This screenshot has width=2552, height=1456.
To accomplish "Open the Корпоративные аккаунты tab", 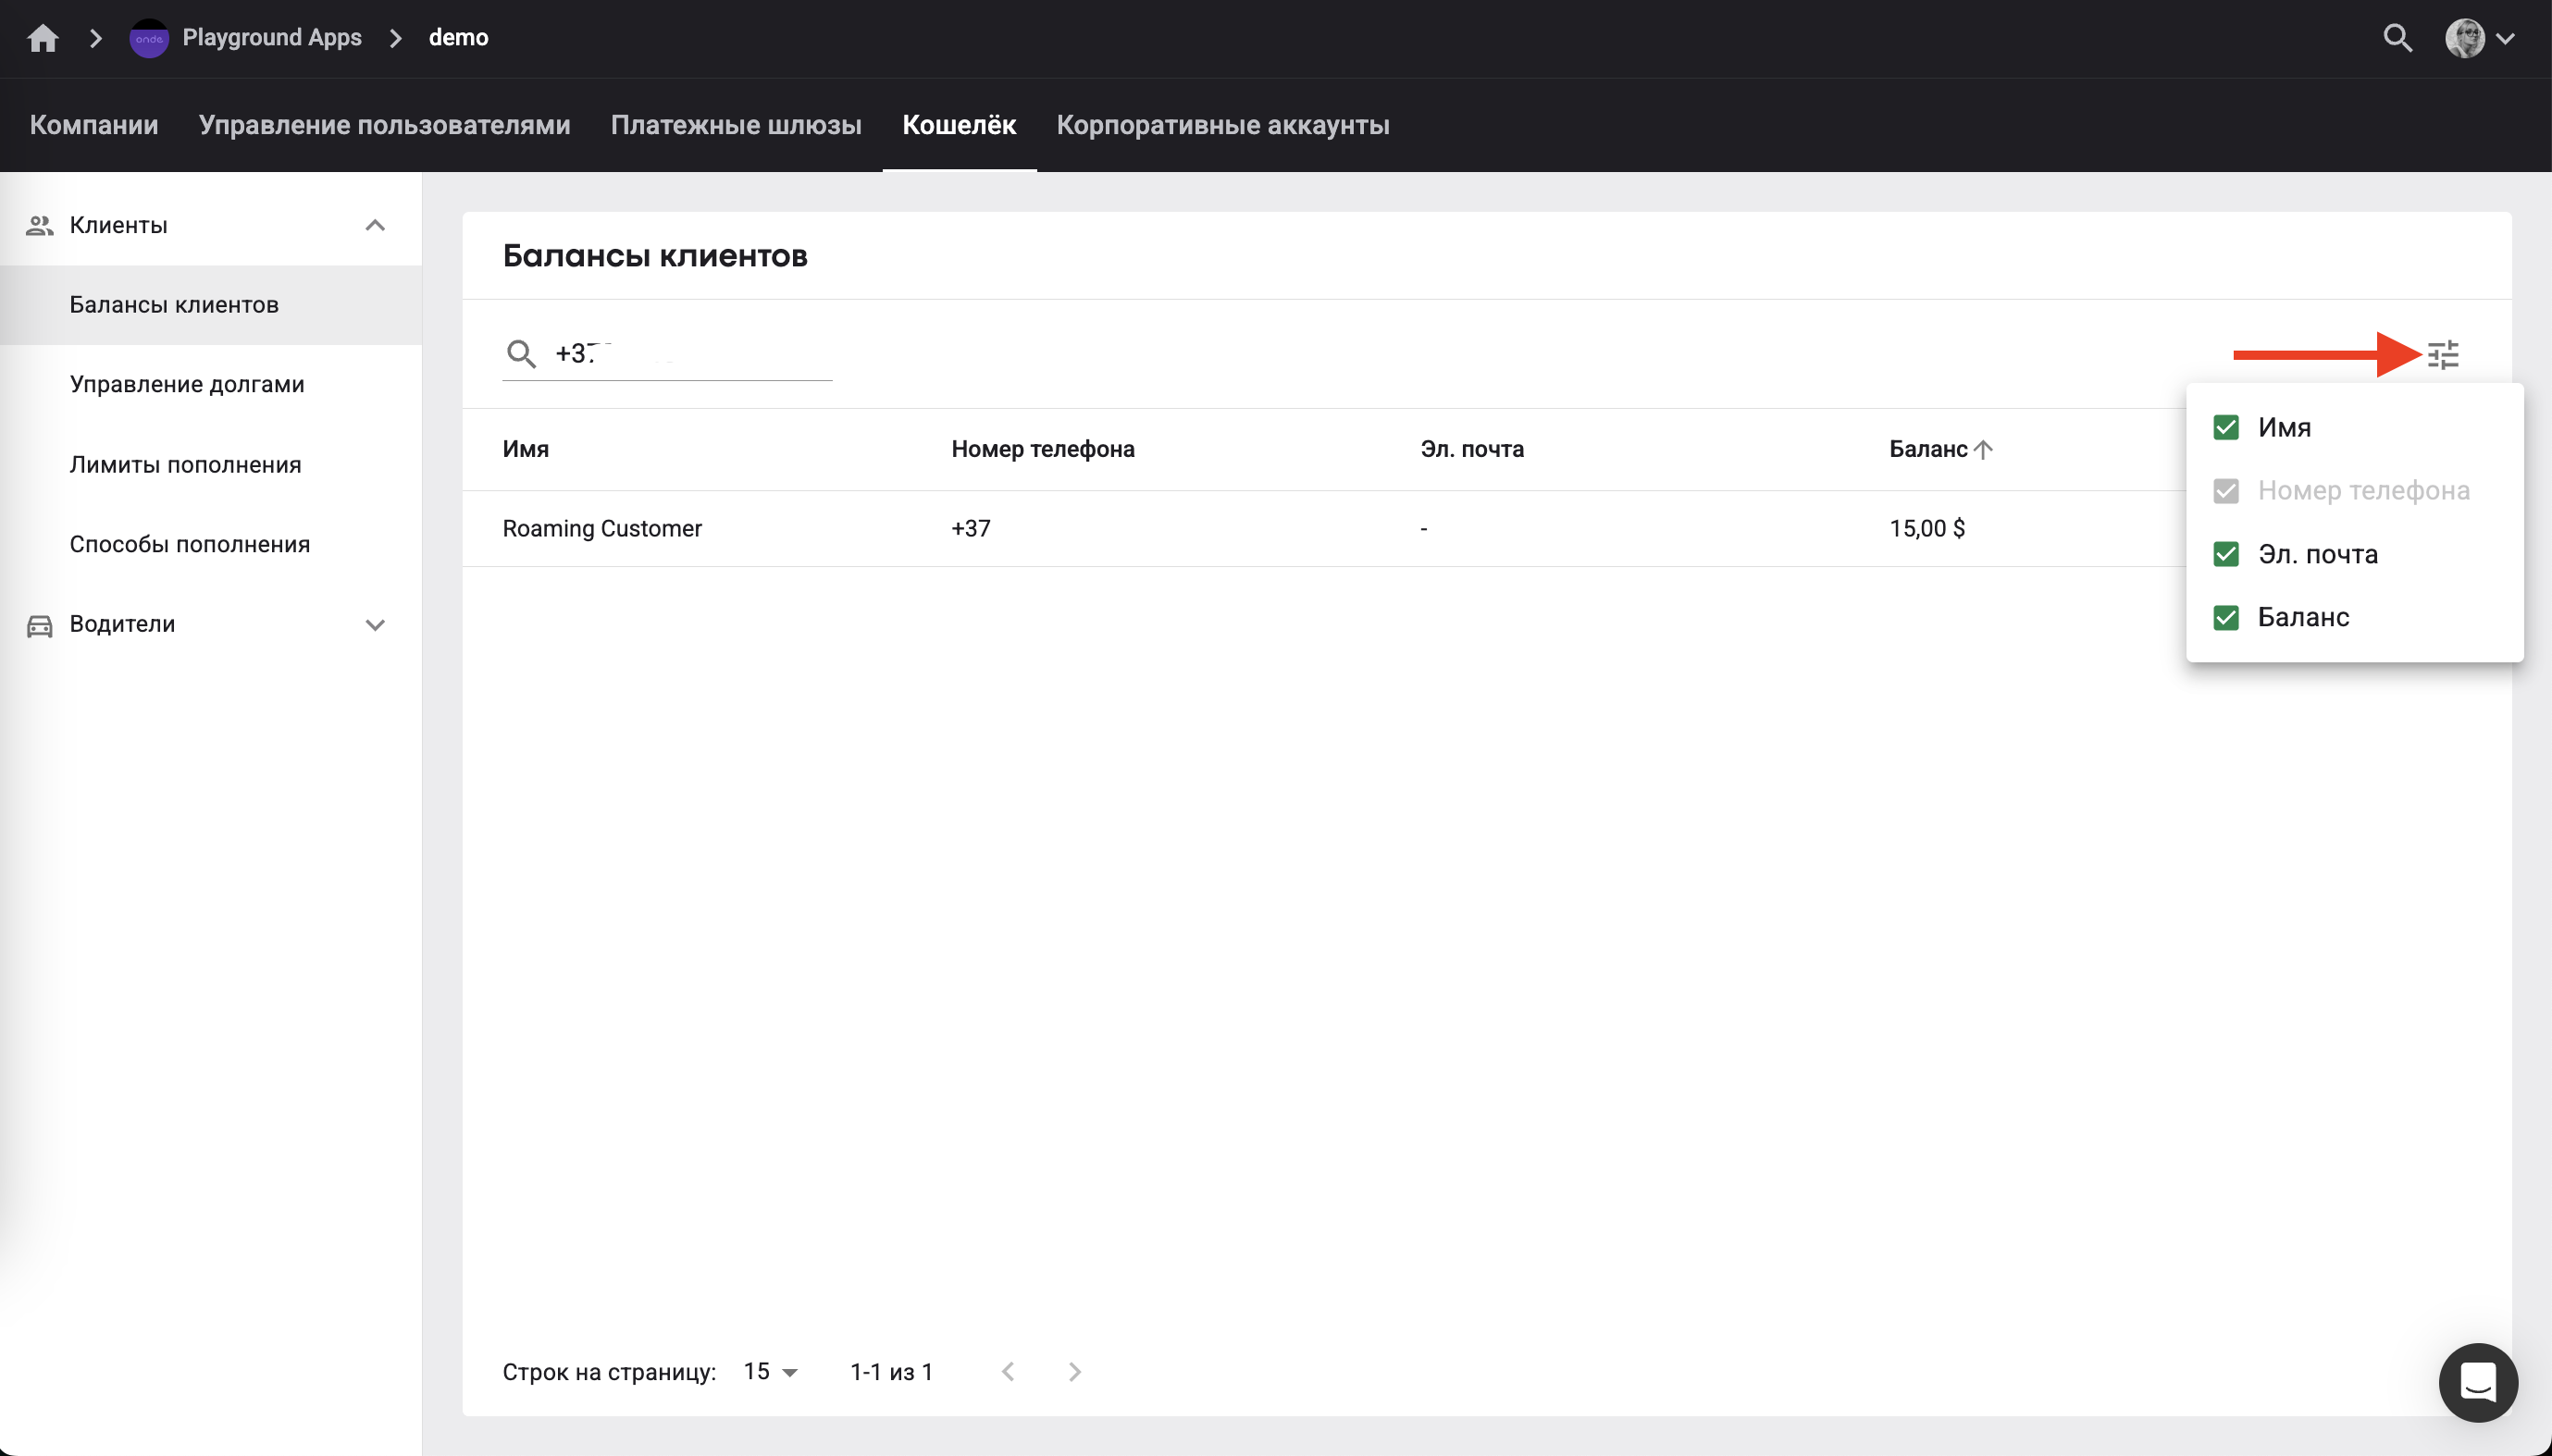I will (x=1222, y=125).
